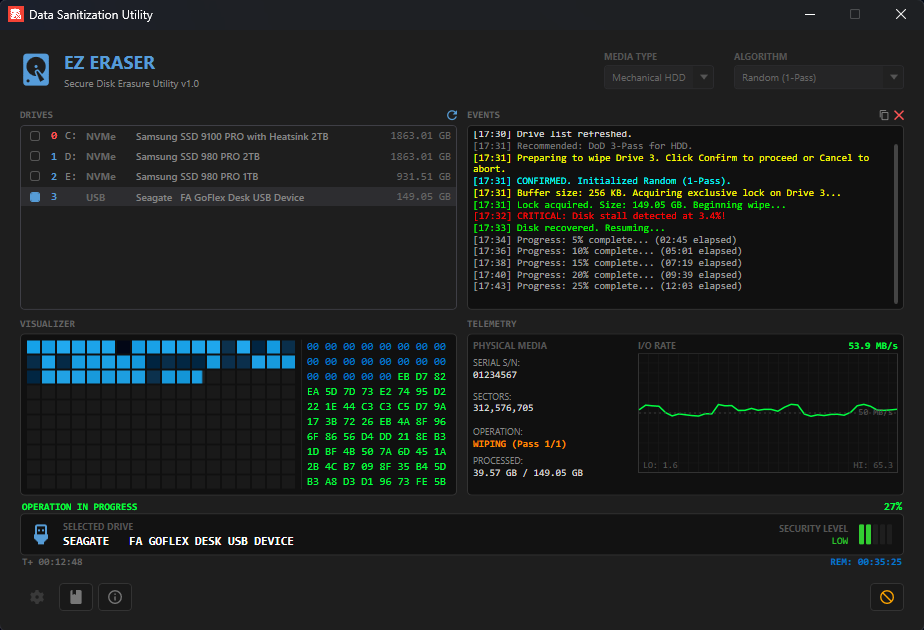Check drive 0 Samsung SSD 9100 PRO
Screen dimensions: 924x630
(35, 136)
